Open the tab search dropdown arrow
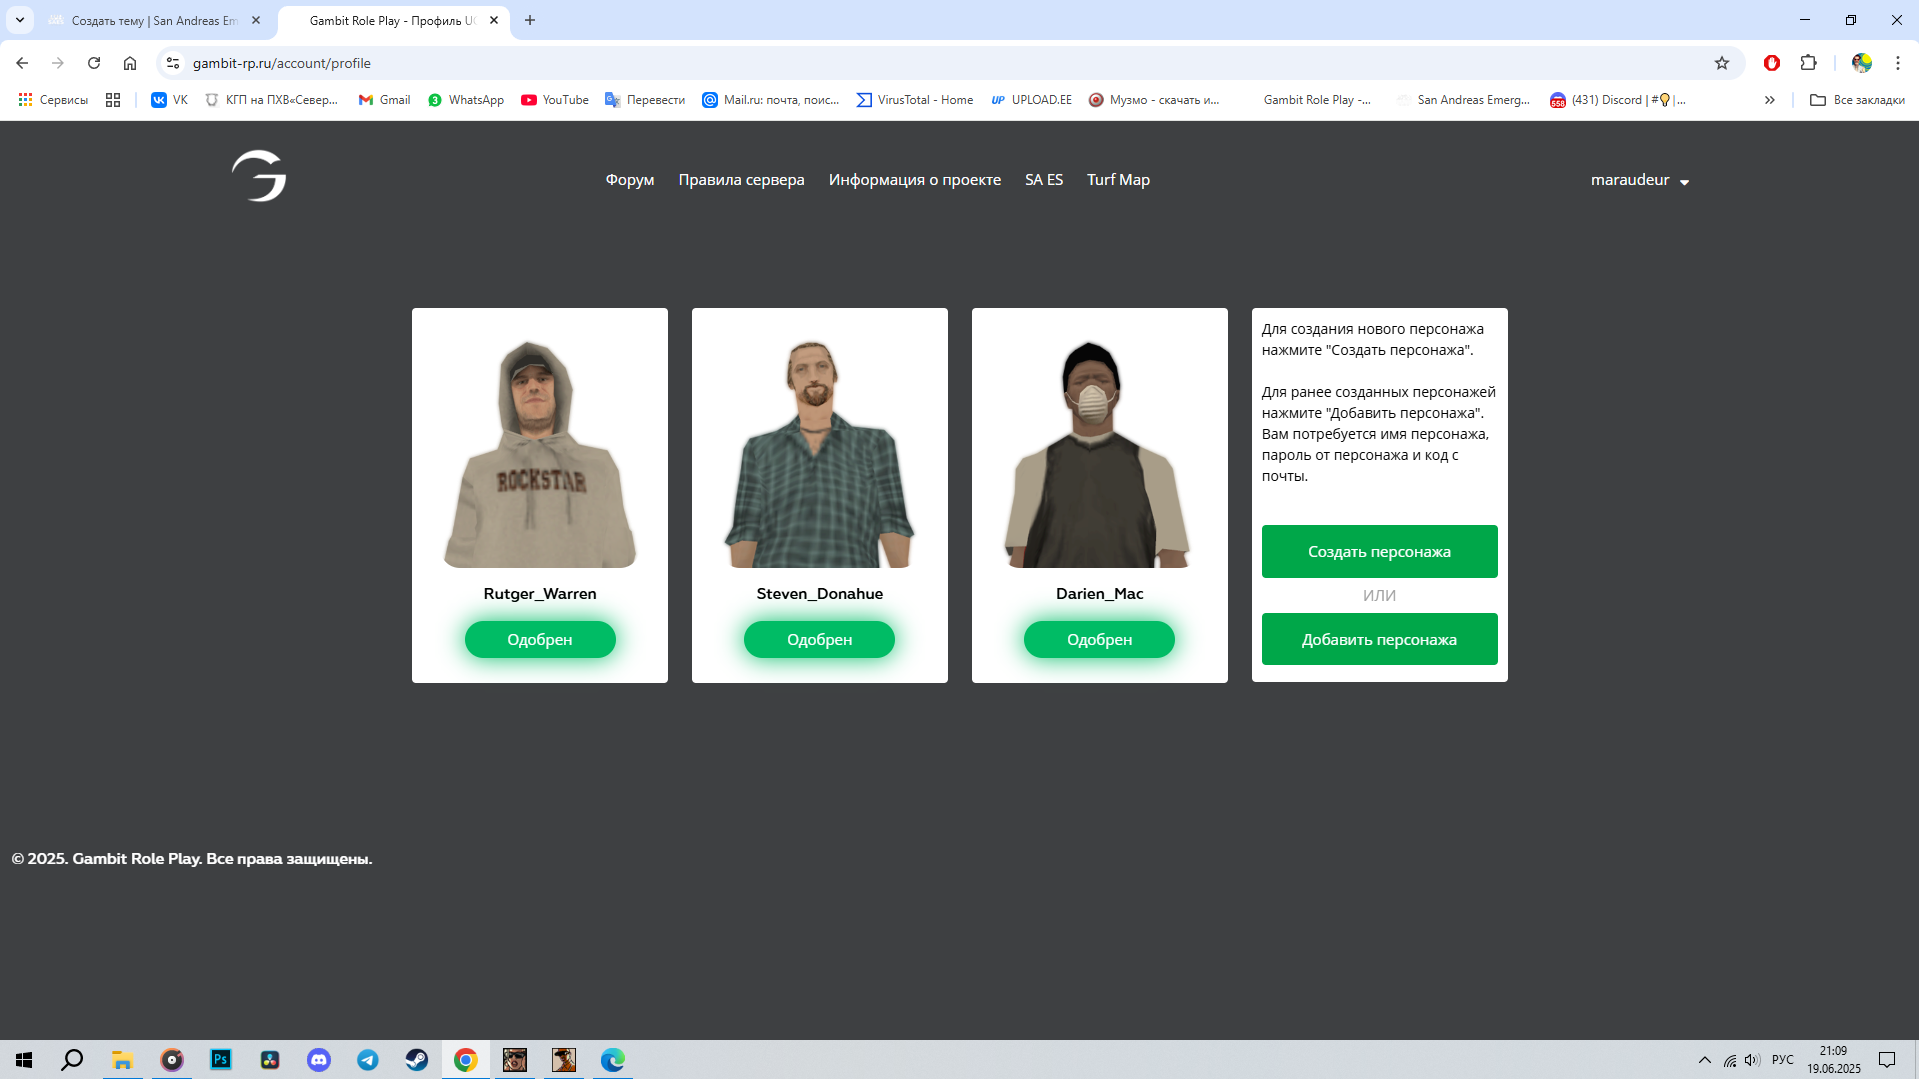The height and width of the screenshot is (1079, 1919). pos(19,20)
